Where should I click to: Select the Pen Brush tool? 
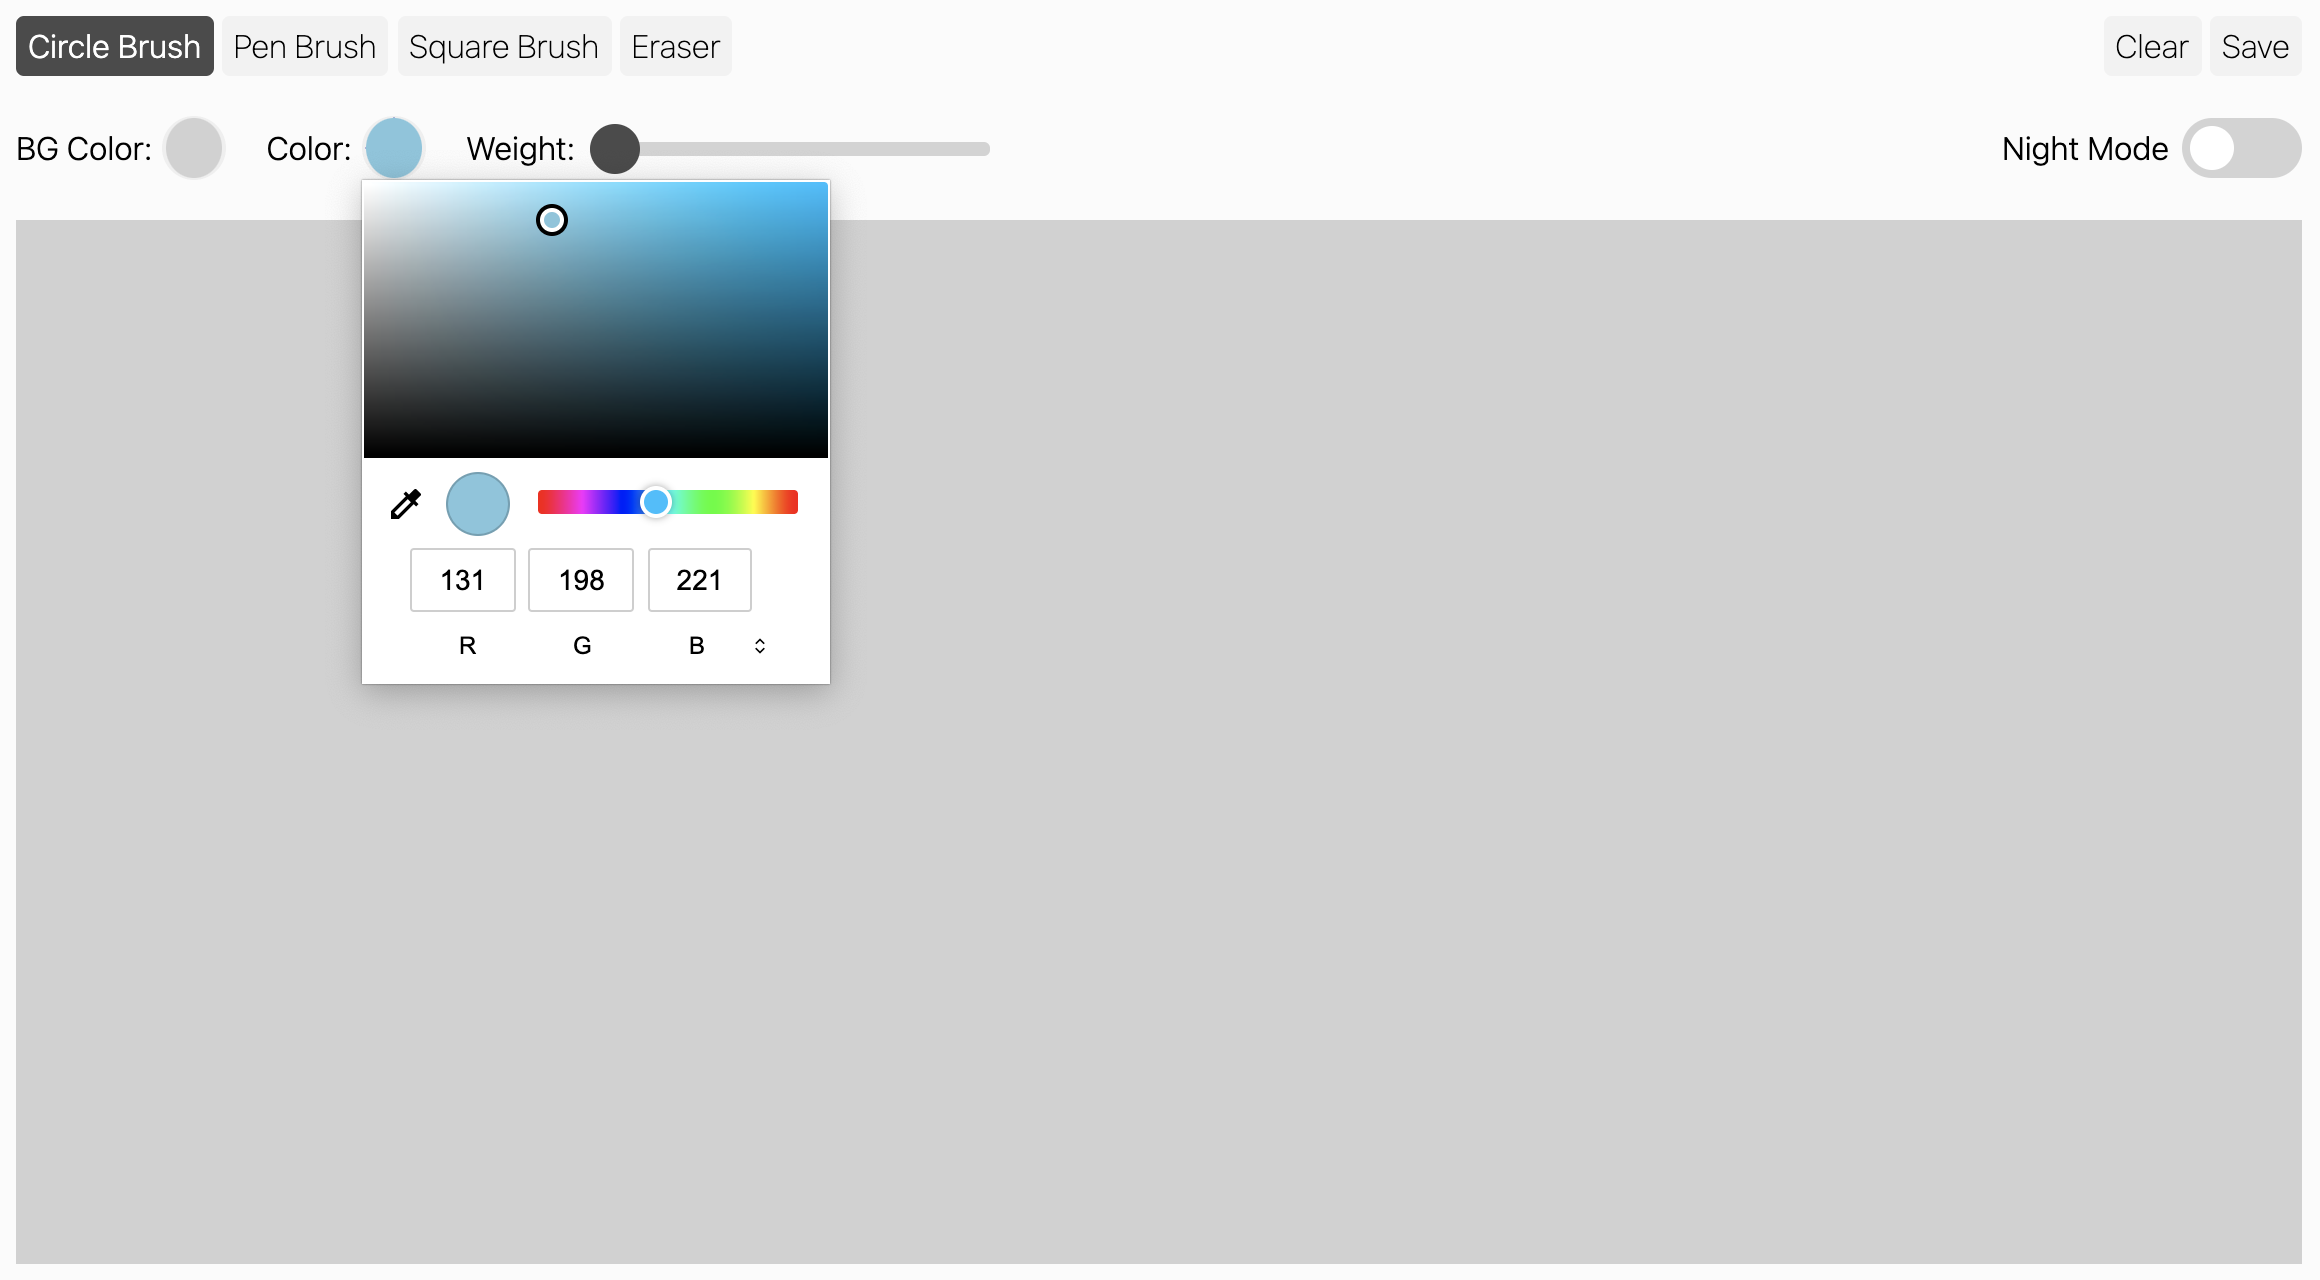click(304, 46)
